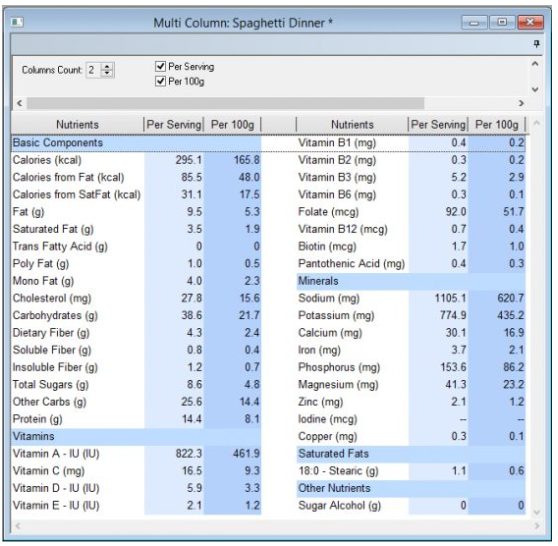Select the Vitamin A - IU (IU) row
The image size is (558, 546).
coord(136,453)
